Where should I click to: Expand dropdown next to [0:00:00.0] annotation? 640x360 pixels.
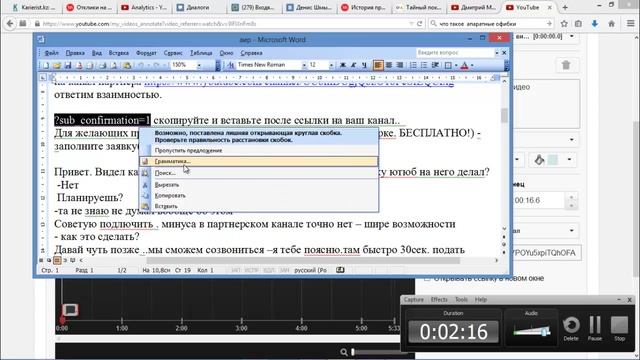coord(571,36)
